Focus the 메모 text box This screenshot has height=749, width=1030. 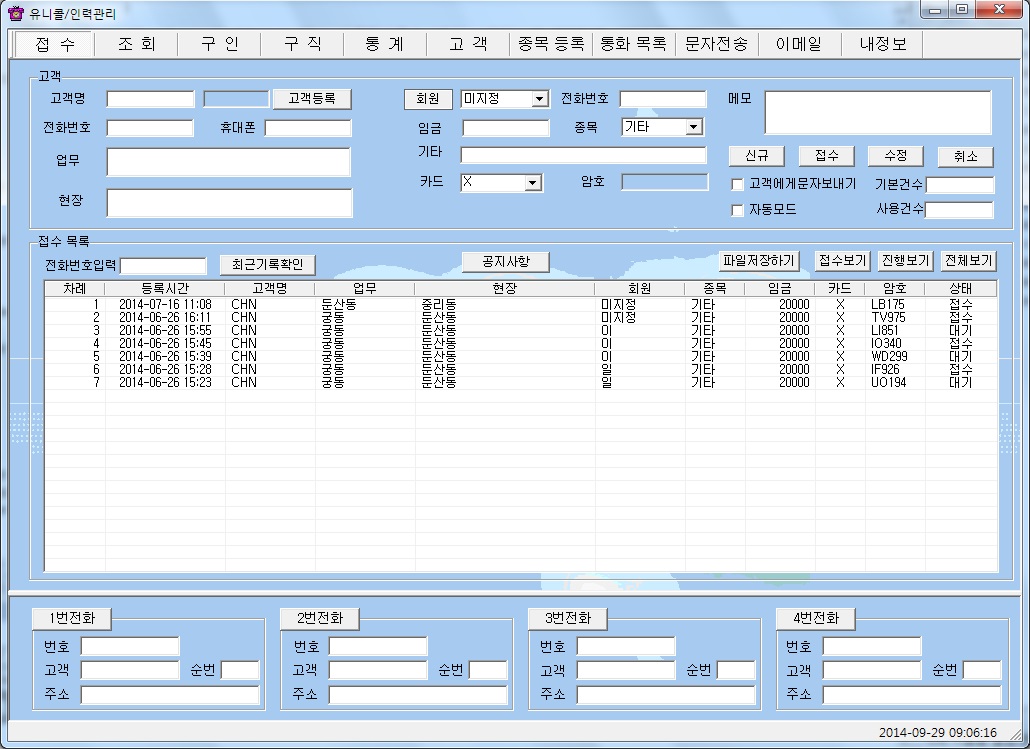877,112
